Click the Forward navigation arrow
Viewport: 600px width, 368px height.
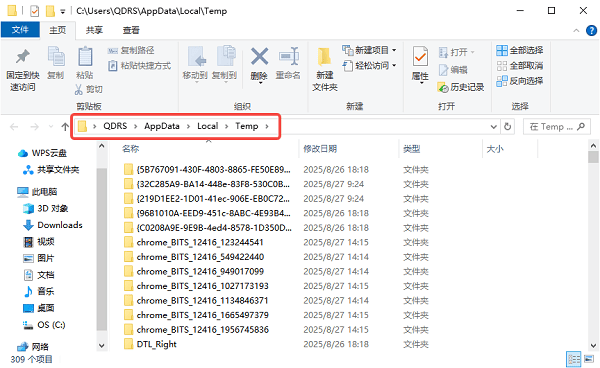pyautogui.click(x=34, y=127)
